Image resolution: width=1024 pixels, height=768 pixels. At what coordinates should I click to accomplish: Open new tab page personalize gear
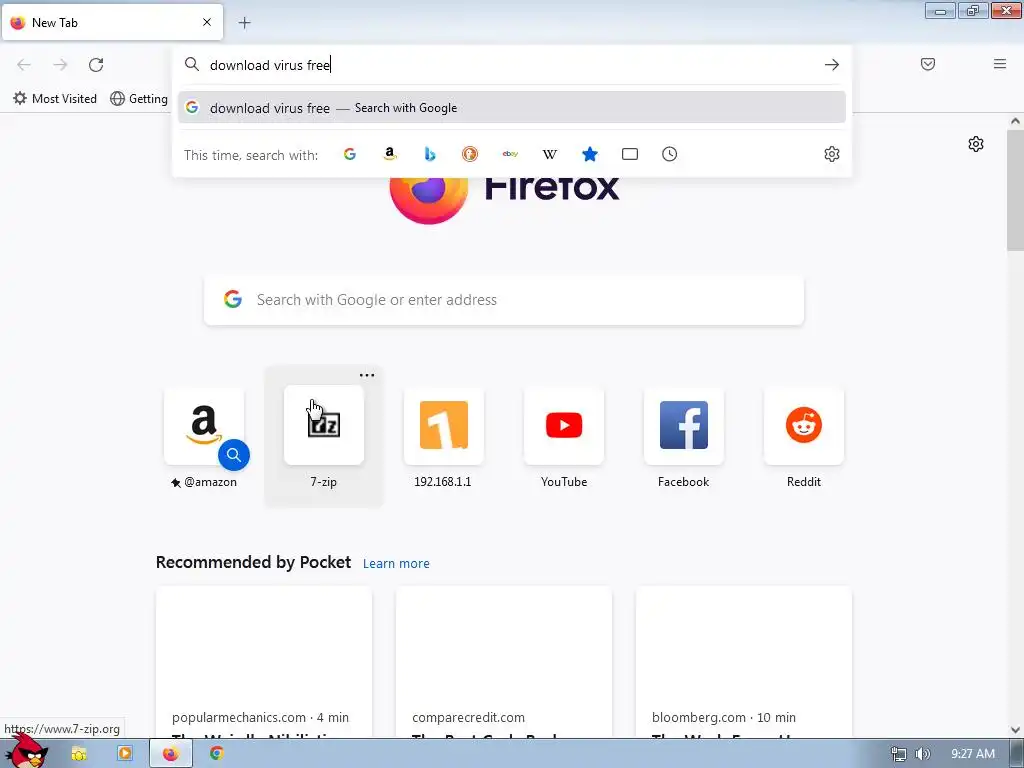pos(976,144)
